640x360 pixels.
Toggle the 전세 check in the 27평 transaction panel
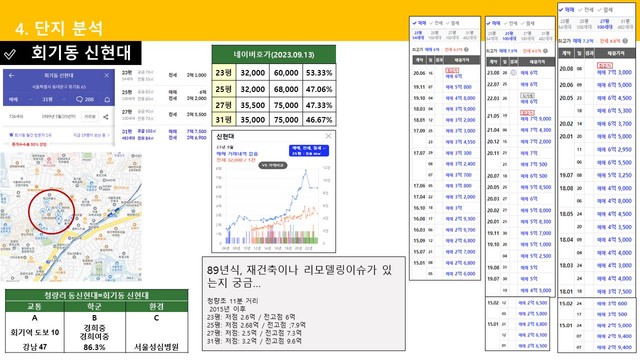point(586,9)
